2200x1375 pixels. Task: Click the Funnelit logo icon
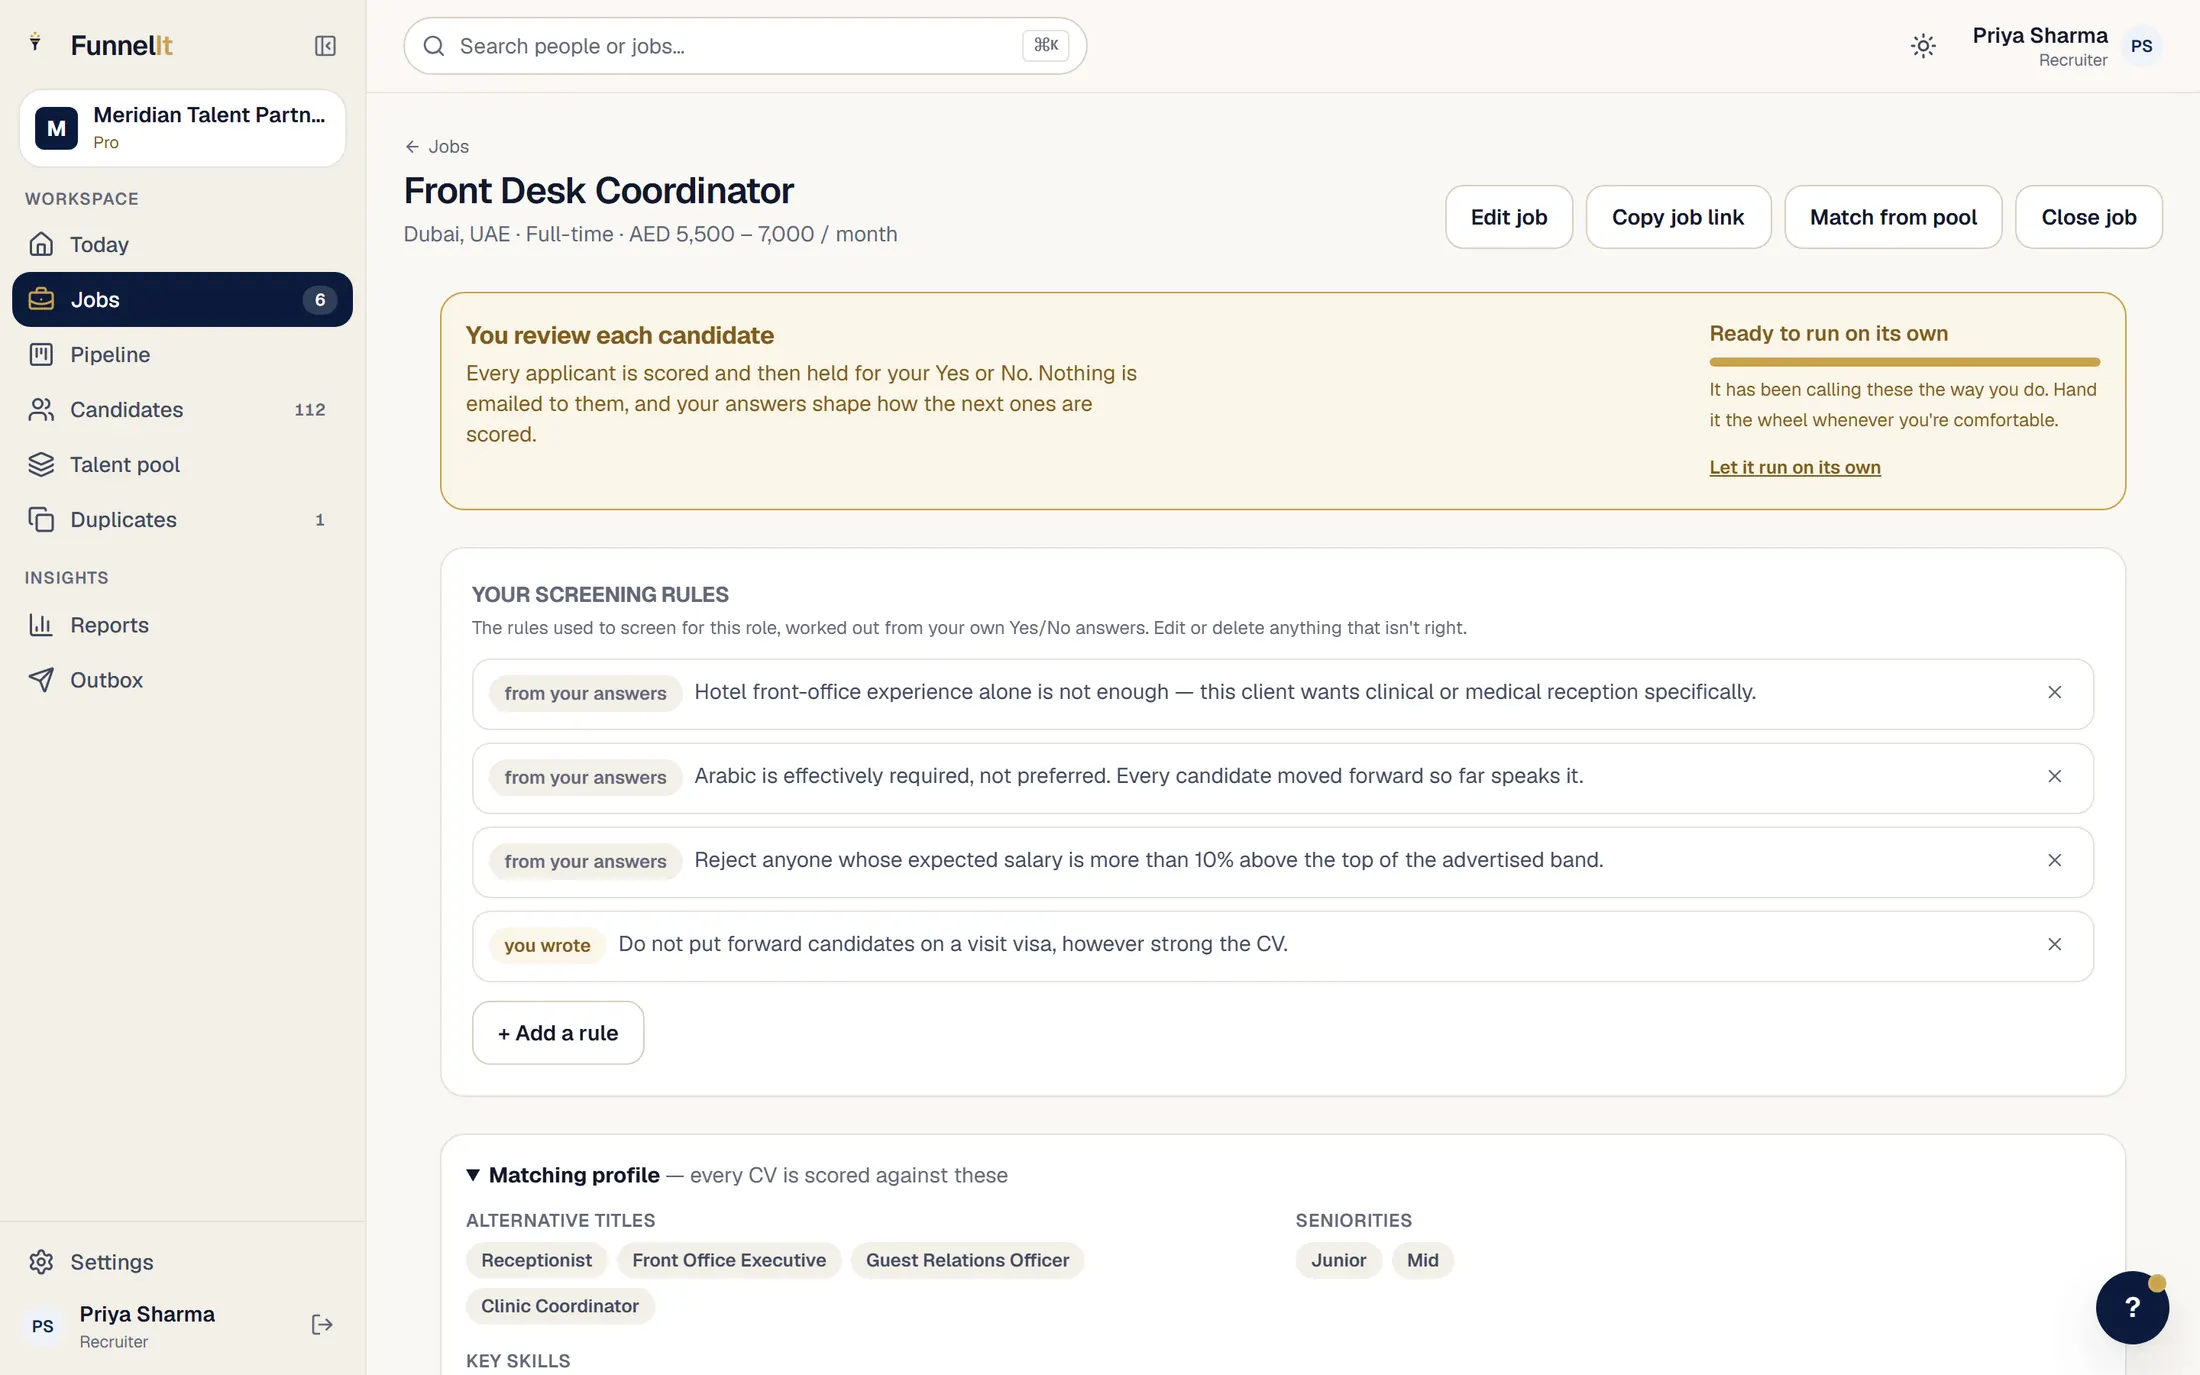[x=36, y=43]
